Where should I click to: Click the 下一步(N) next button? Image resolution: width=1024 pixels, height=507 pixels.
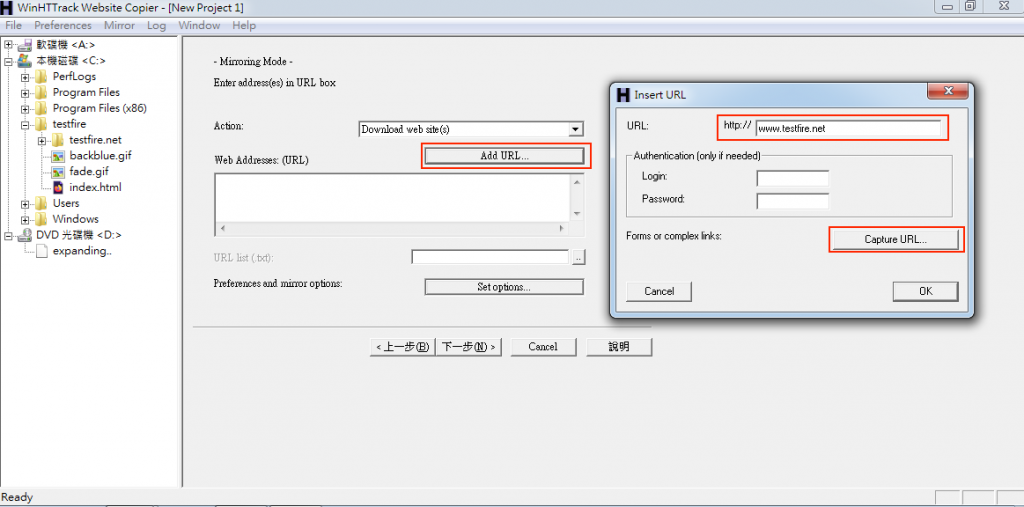(x=469, y=347)
